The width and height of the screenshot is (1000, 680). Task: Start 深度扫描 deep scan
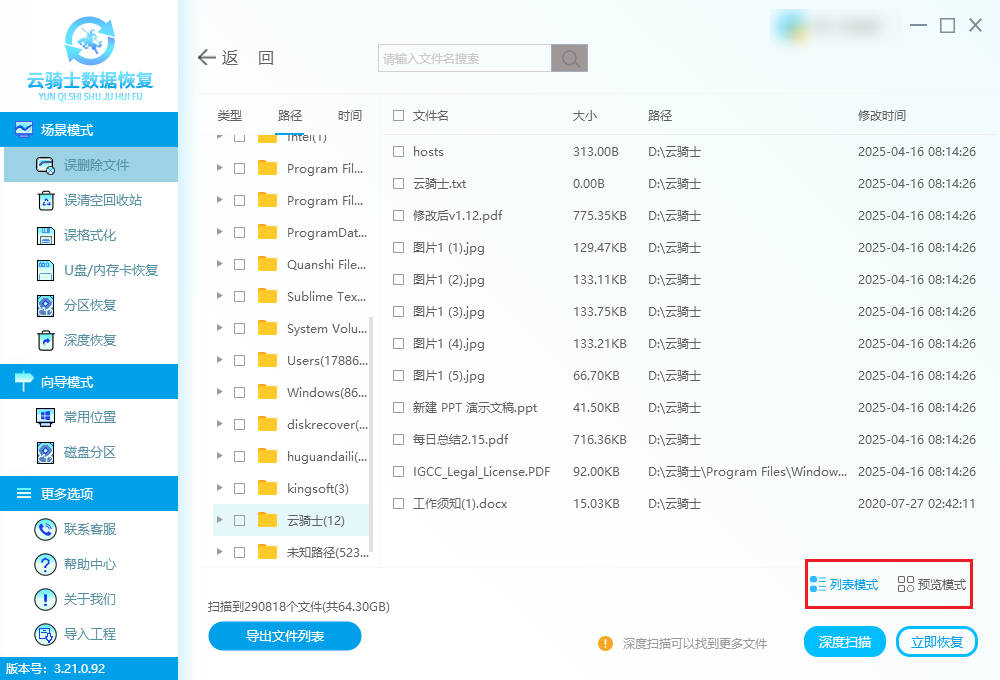pos(844,642)
